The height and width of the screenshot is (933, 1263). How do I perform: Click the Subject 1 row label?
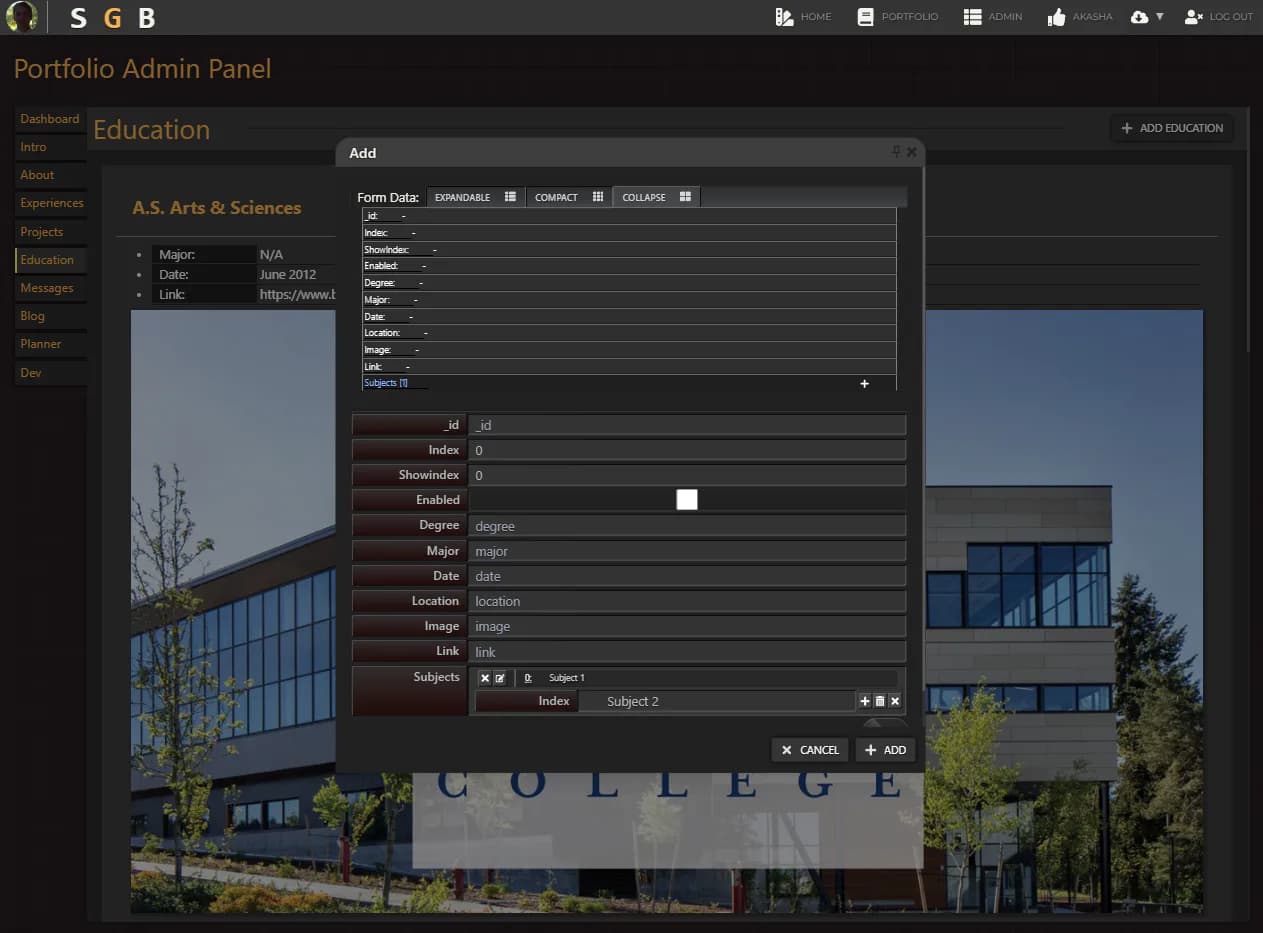pyautogui.click(x=566, y=678)
